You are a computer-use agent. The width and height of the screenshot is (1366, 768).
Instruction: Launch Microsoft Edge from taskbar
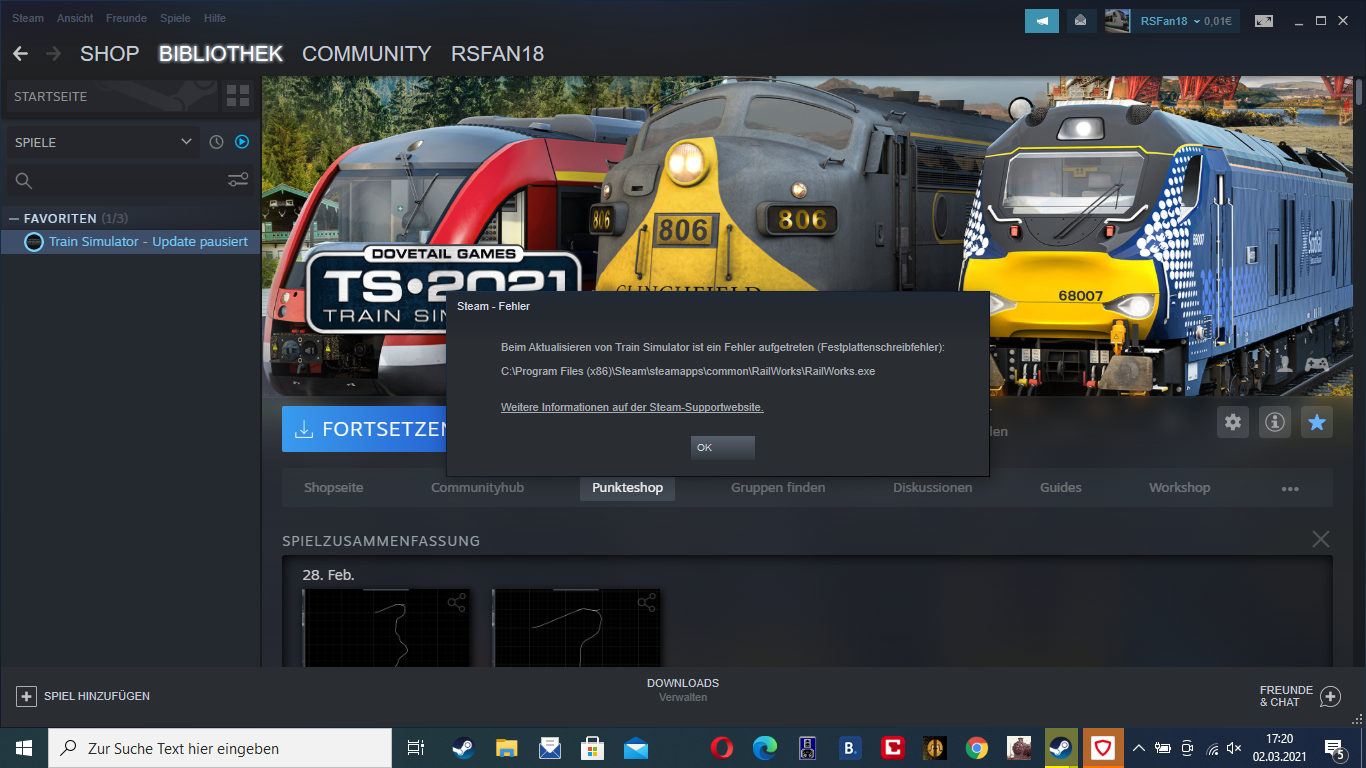tap(765, 748)
